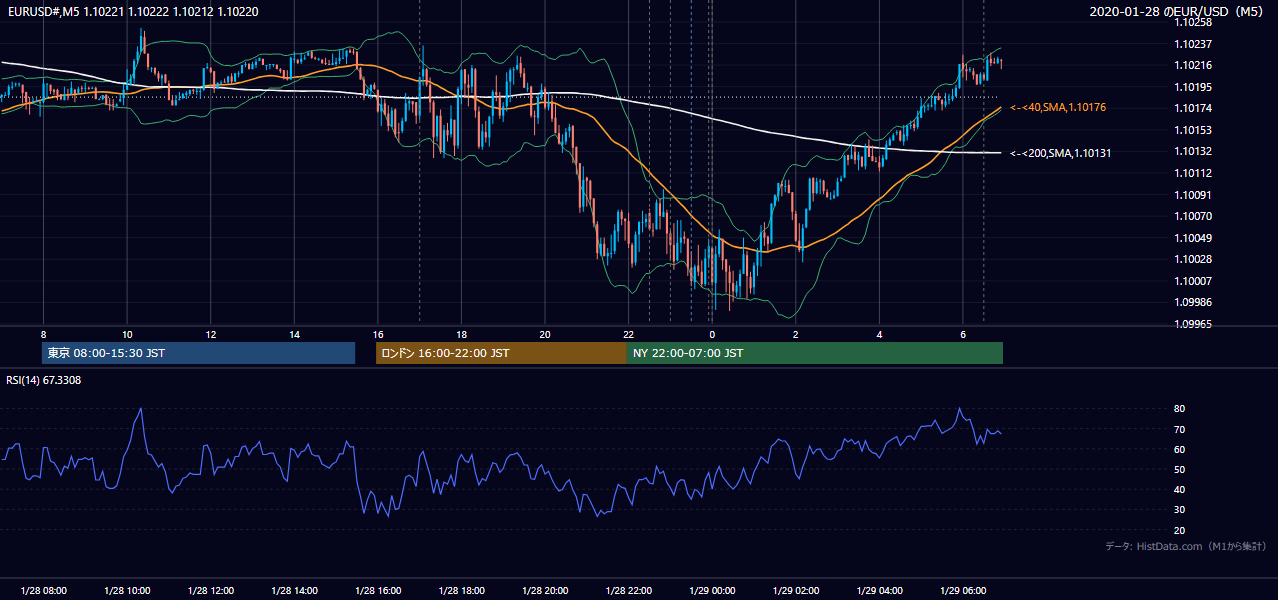Click hour tick 8 under price chart

click(x=43, y=334)
